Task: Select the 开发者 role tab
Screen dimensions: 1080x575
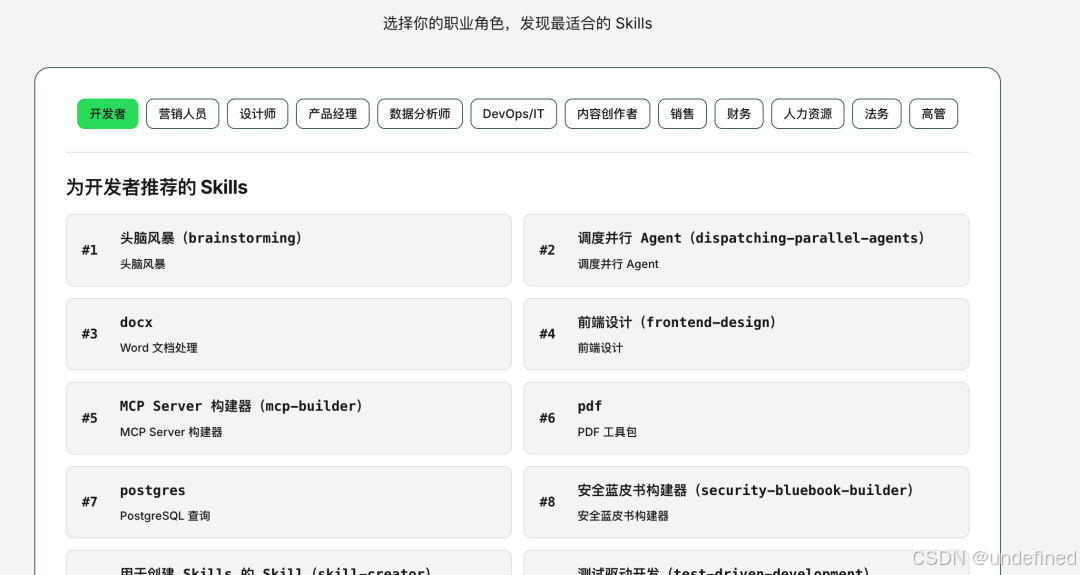Action: [x=107, y=114]
